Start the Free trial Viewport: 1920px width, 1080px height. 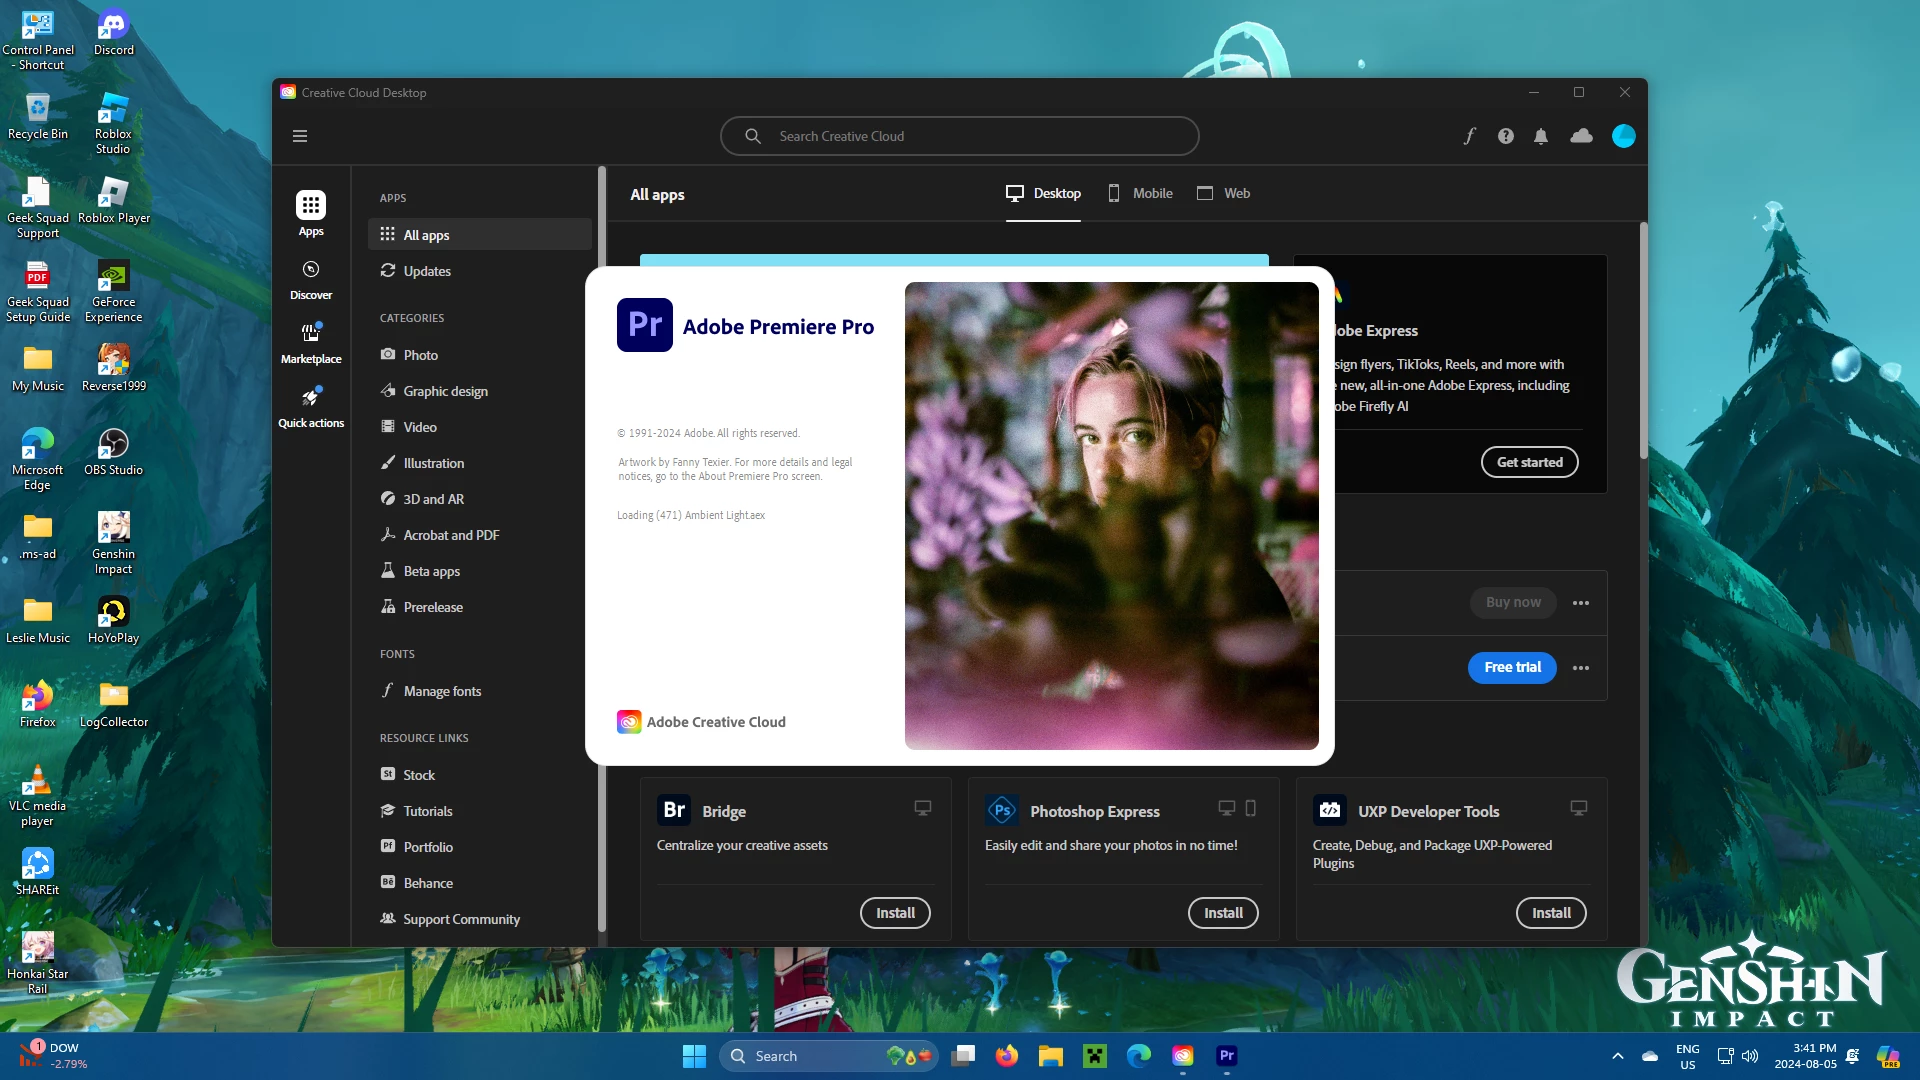click(x=1512, y=668)
